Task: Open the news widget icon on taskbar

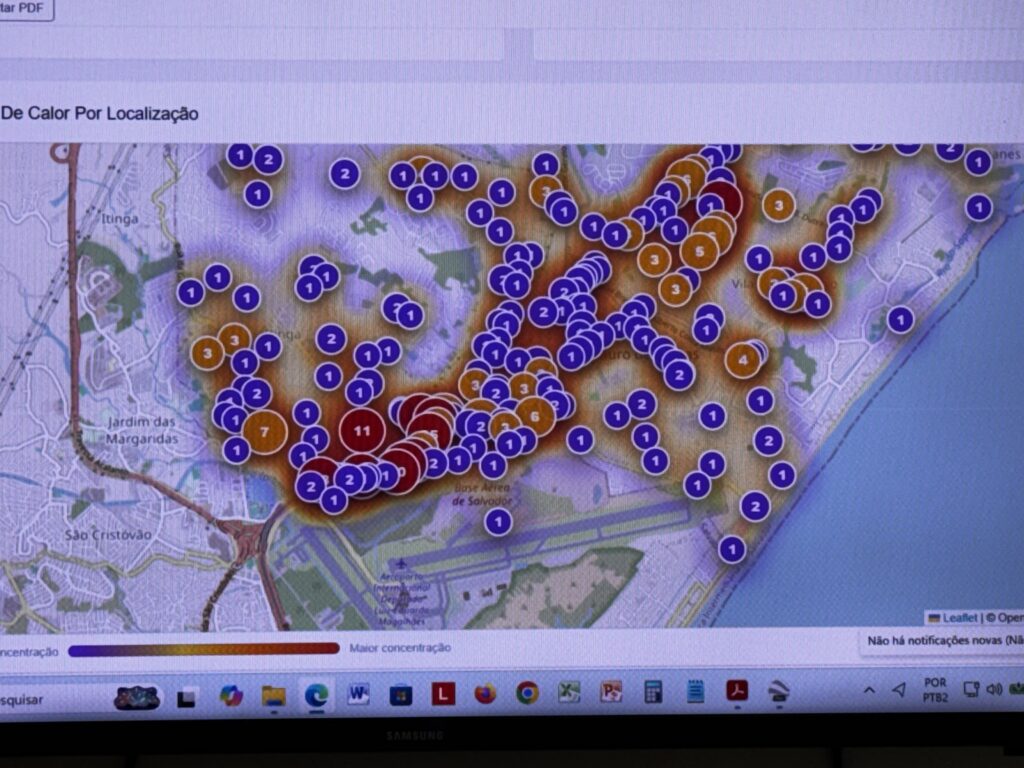Action: [x=136, y=697]
